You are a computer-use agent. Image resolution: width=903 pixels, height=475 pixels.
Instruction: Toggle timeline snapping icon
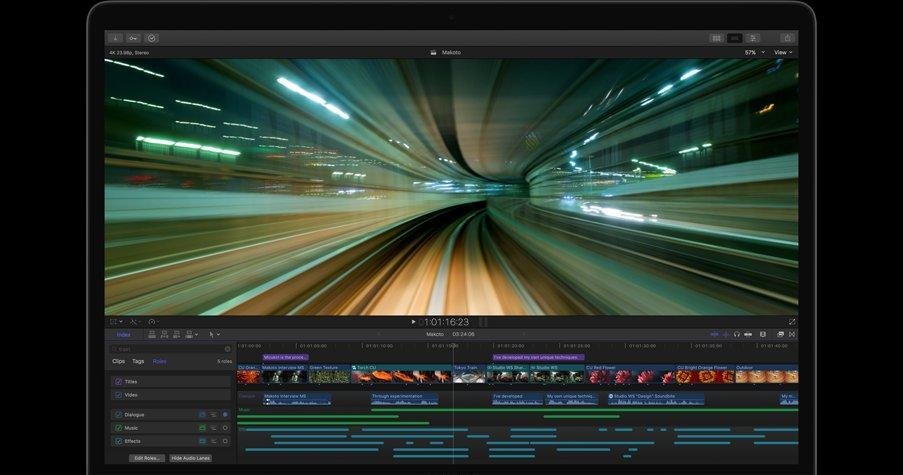click(748, 334)
